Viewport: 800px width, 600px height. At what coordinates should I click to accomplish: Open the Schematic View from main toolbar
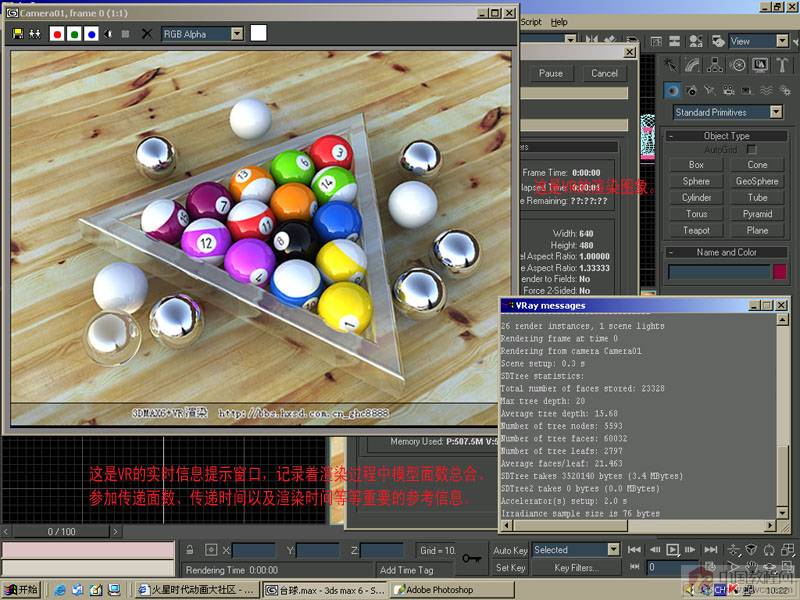click(x=674, y=41)
